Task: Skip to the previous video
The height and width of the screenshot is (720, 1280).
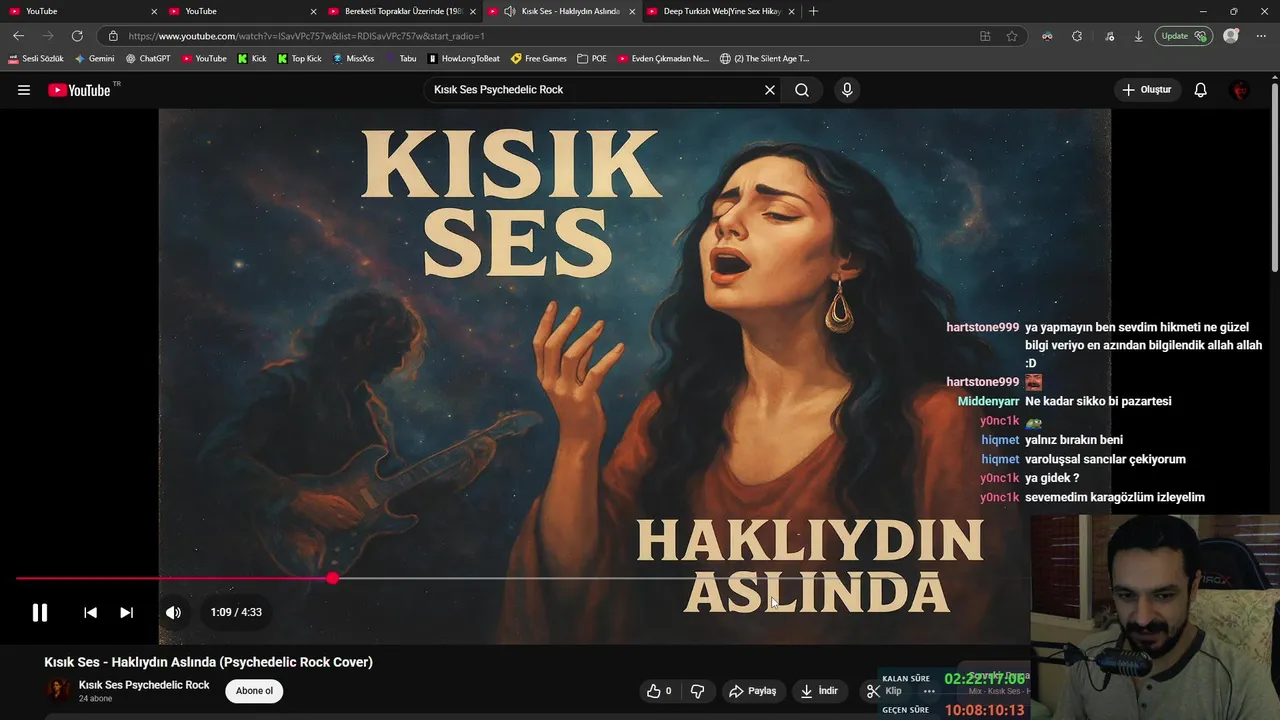Action: point(90,612)
